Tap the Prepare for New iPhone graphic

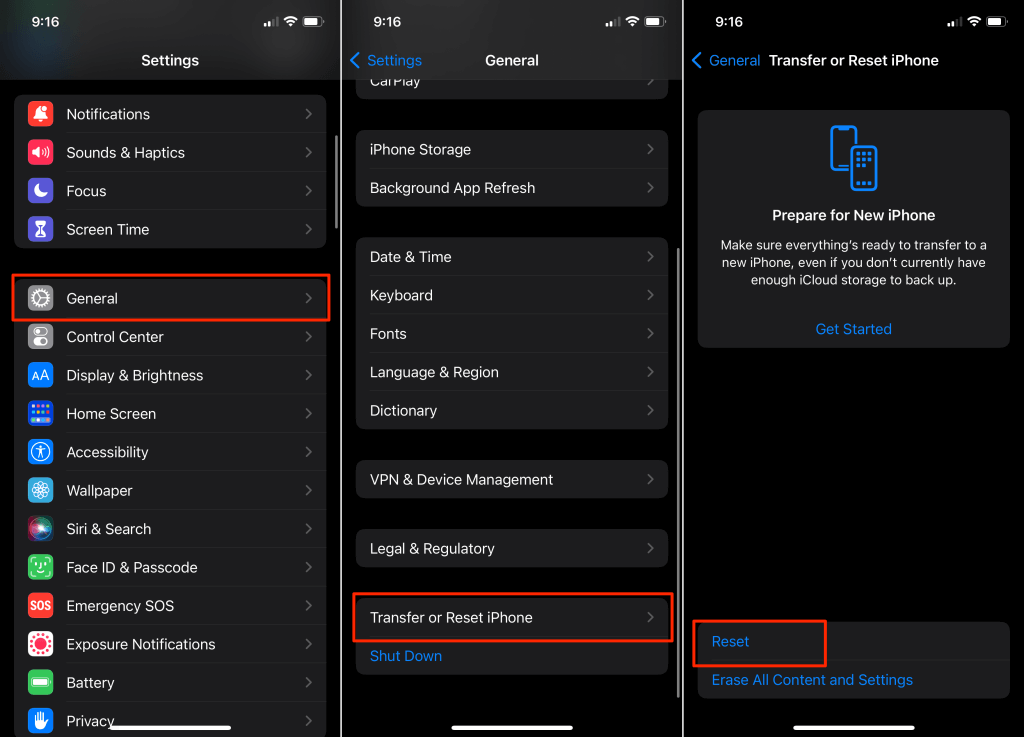coord(853,158)
